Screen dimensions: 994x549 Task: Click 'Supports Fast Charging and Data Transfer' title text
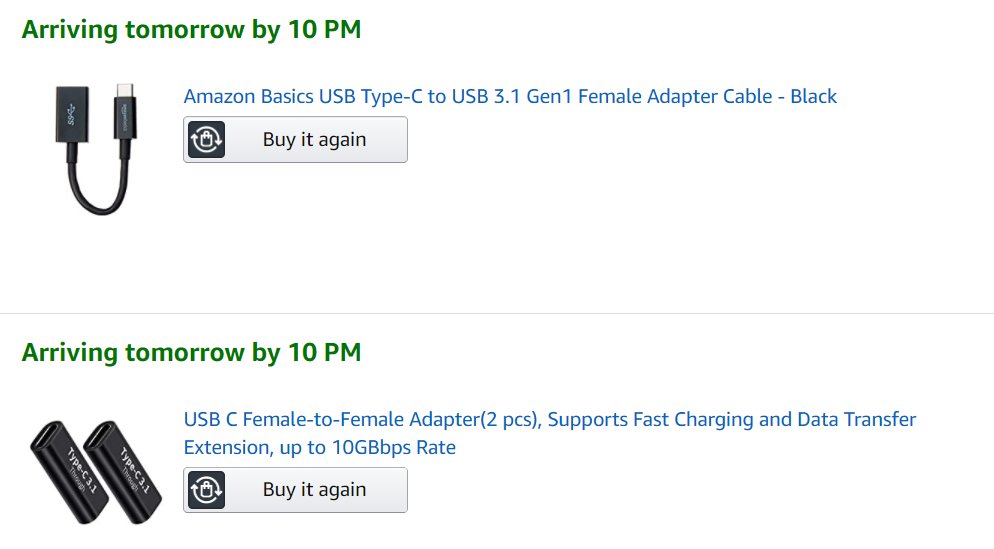tap(732, 420)
